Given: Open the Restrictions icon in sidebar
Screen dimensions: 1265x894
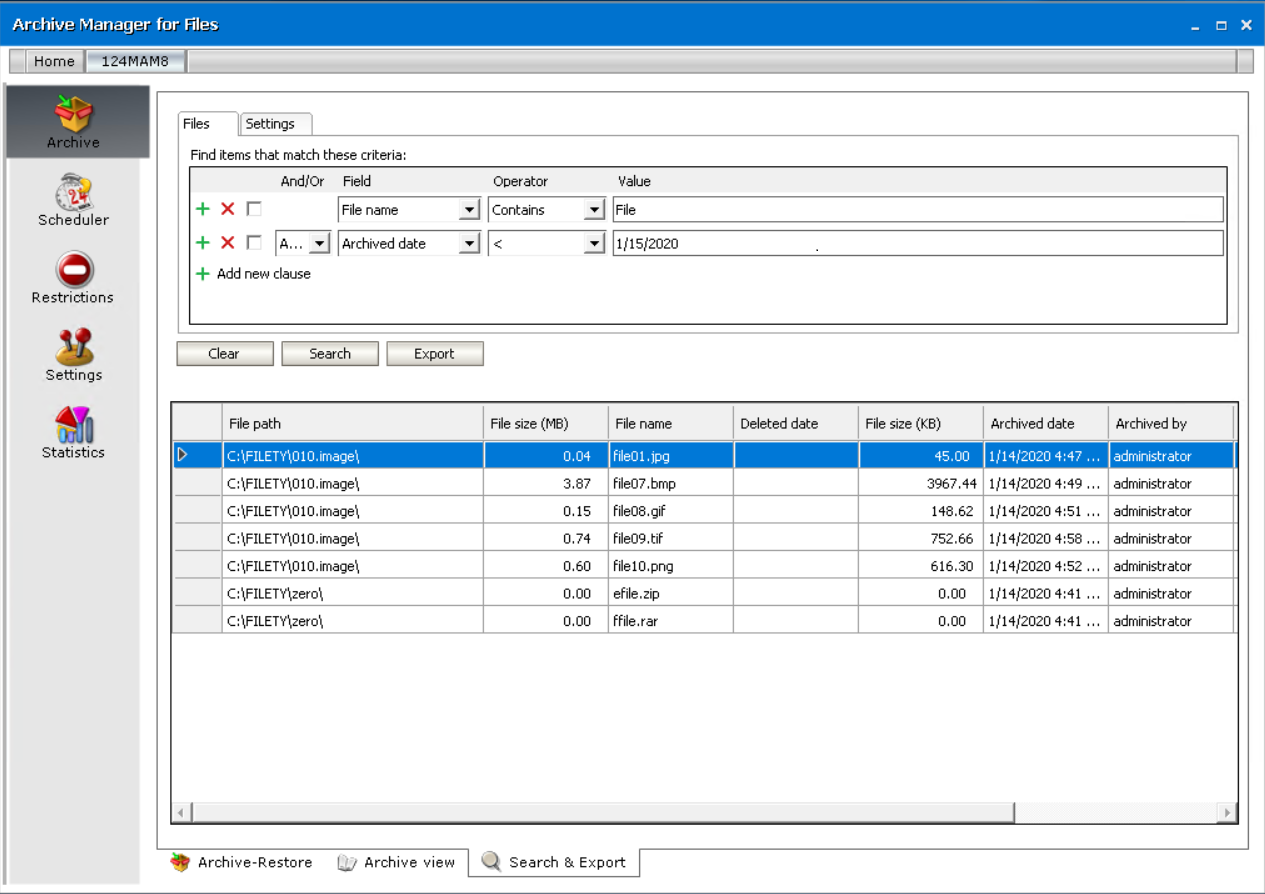Looking at the screenshot, I should [74, 270].
